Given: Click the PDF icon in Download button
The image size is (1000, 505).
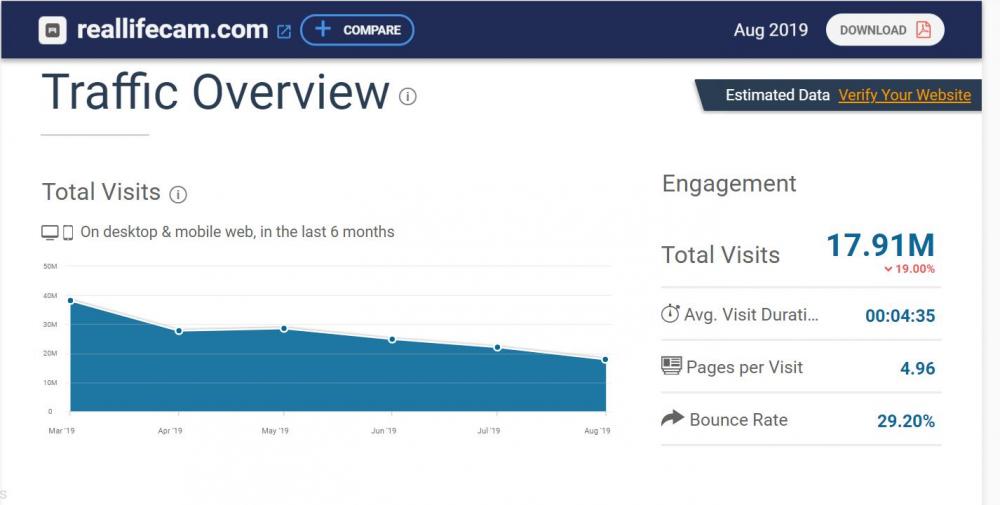Looking at the screenshot, I should click(923, 30).
